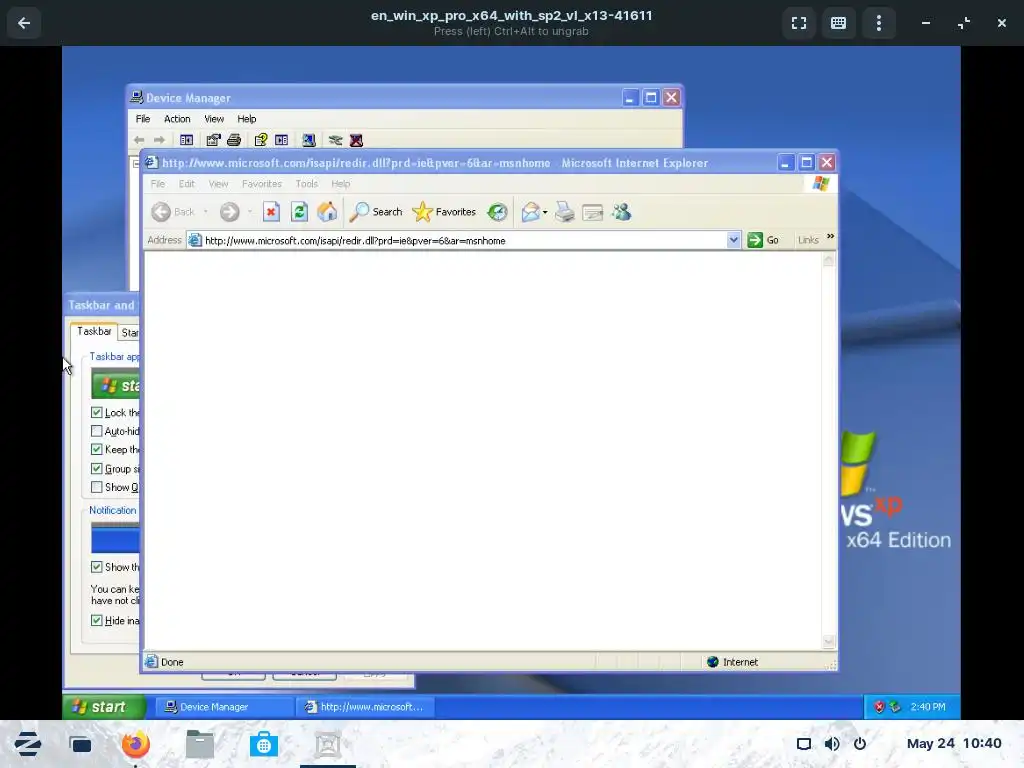Click the security shield tray icon
Viewport: 1024px width, 768px height.
(879, 707)
